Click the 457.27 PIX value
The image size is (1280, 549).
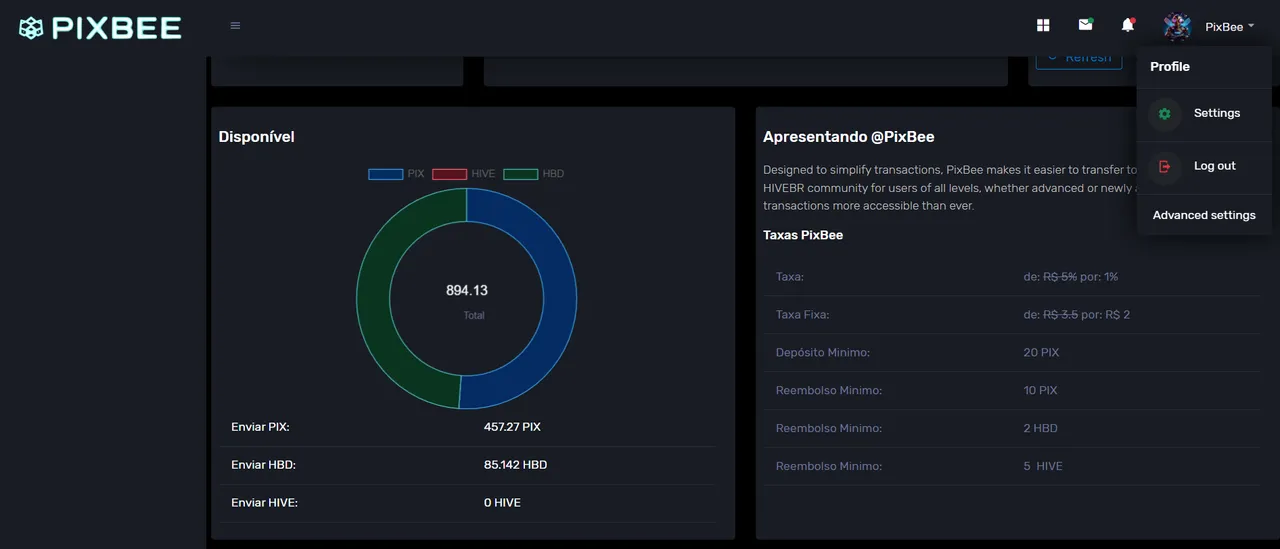coord(512,427)
